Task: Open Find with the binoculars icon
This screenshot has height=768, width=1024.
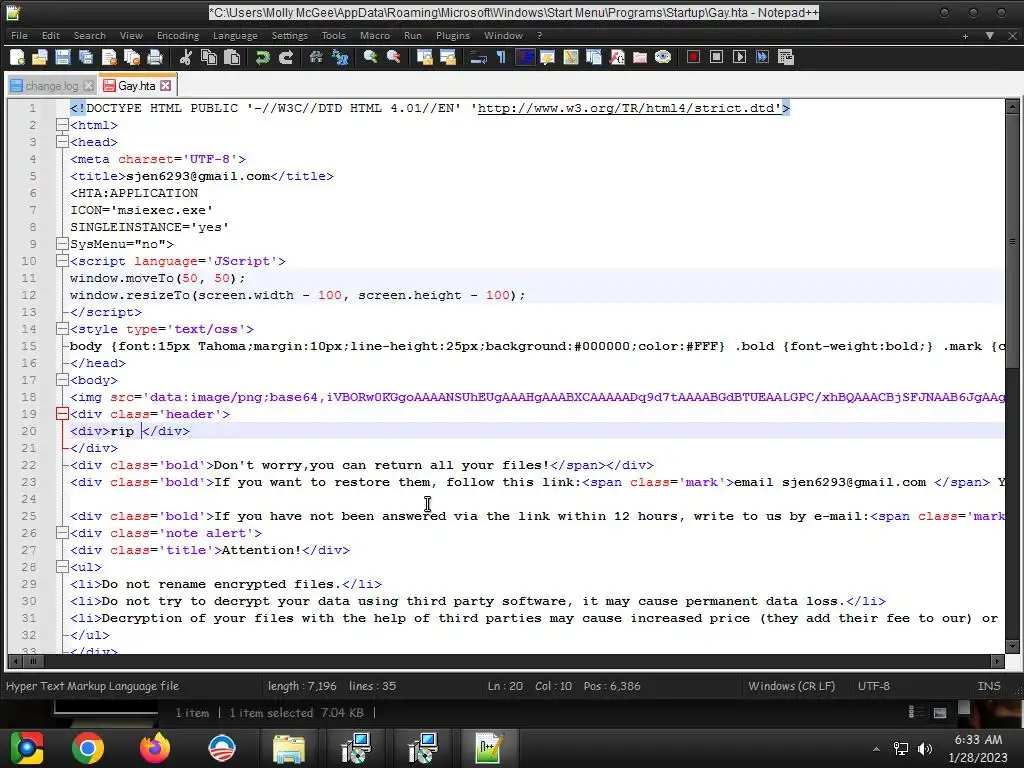Action: click(x=316, y=57)
